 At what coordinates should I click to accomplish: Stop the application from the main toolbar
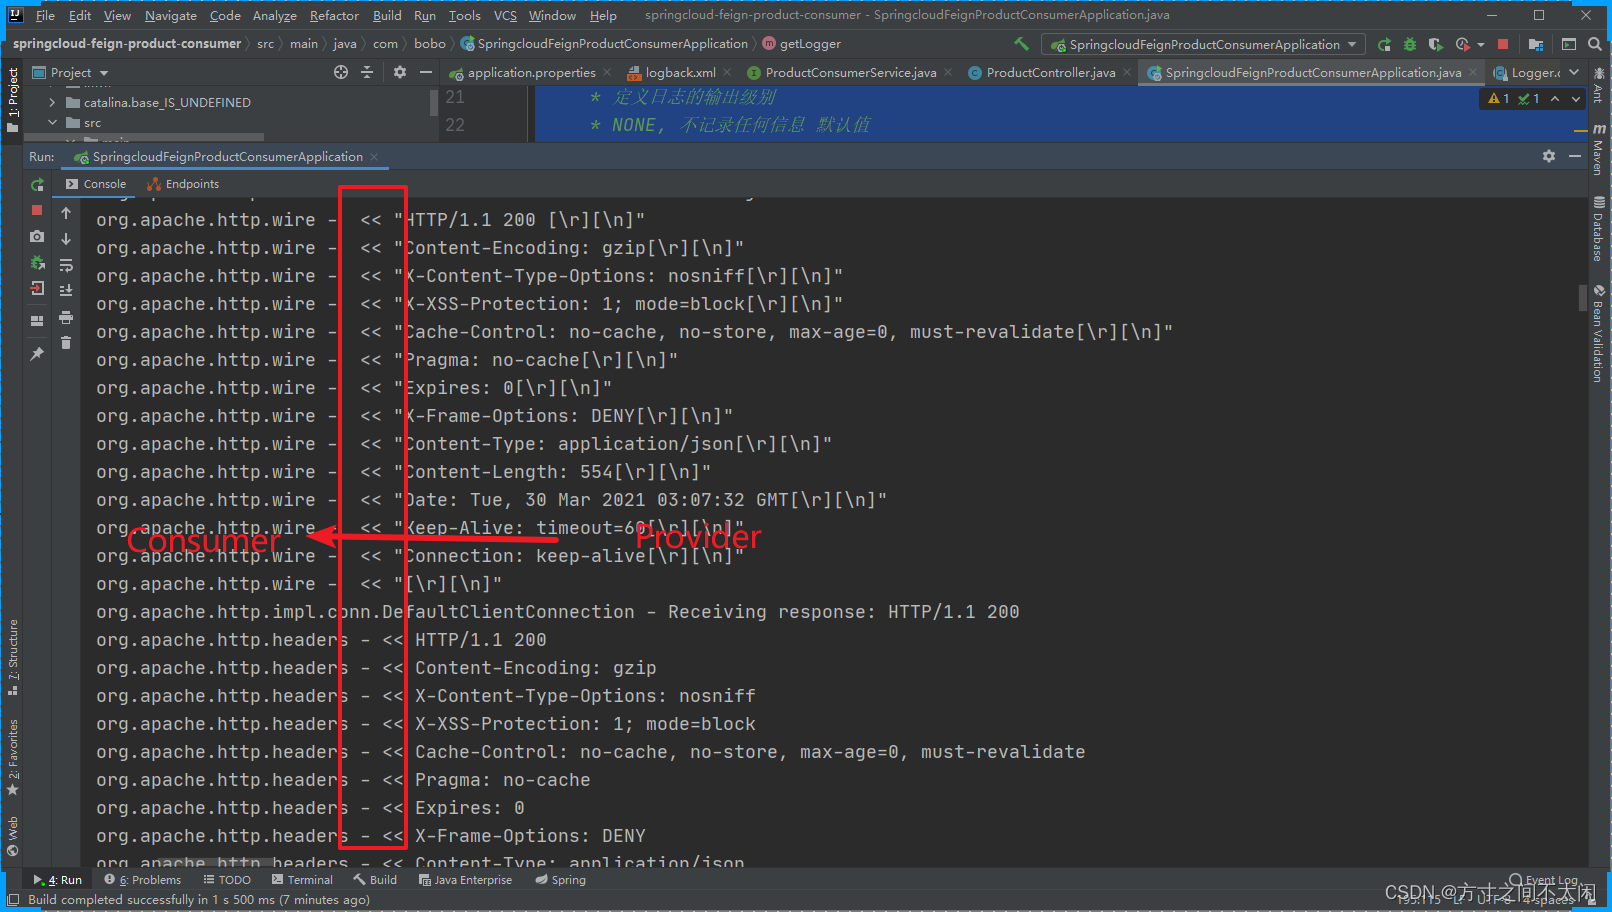point(1503,44)
